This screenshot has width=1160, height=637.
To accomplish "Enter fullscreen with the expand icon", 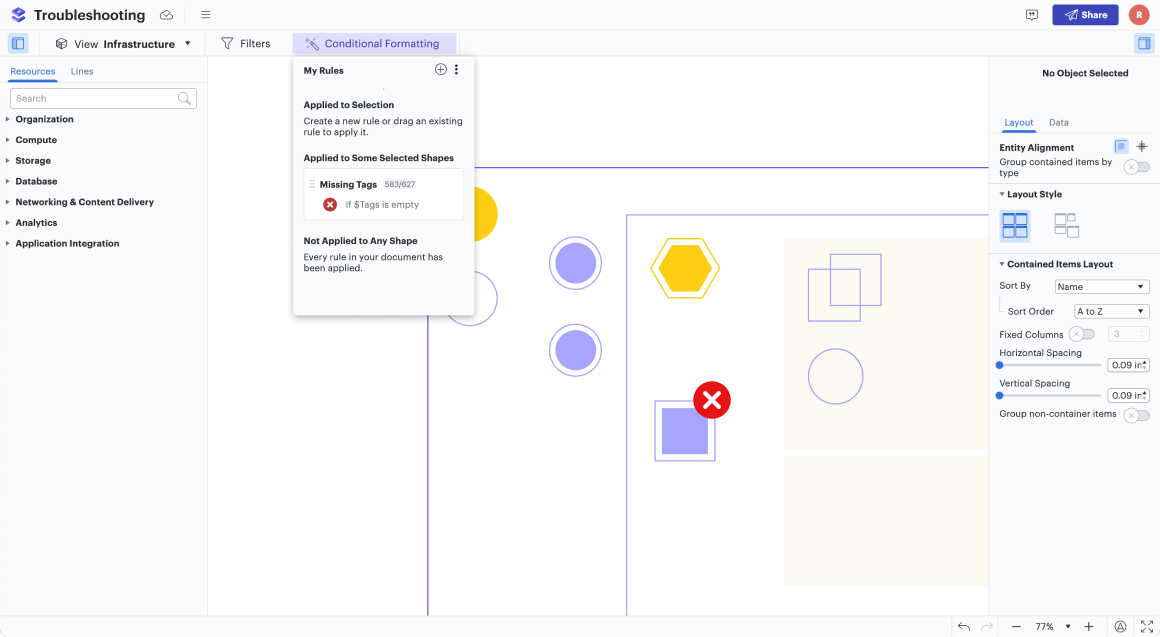I will [1146, 626].
